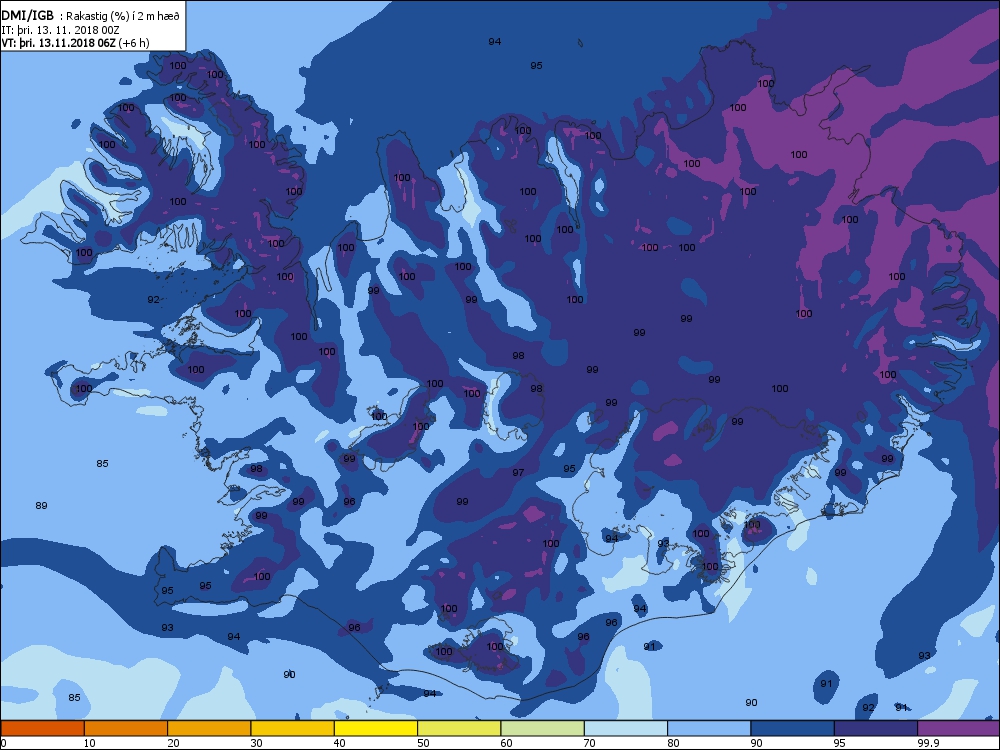
Task: Click the golden 30–40 legend swatch
Action: click(293, 728)
